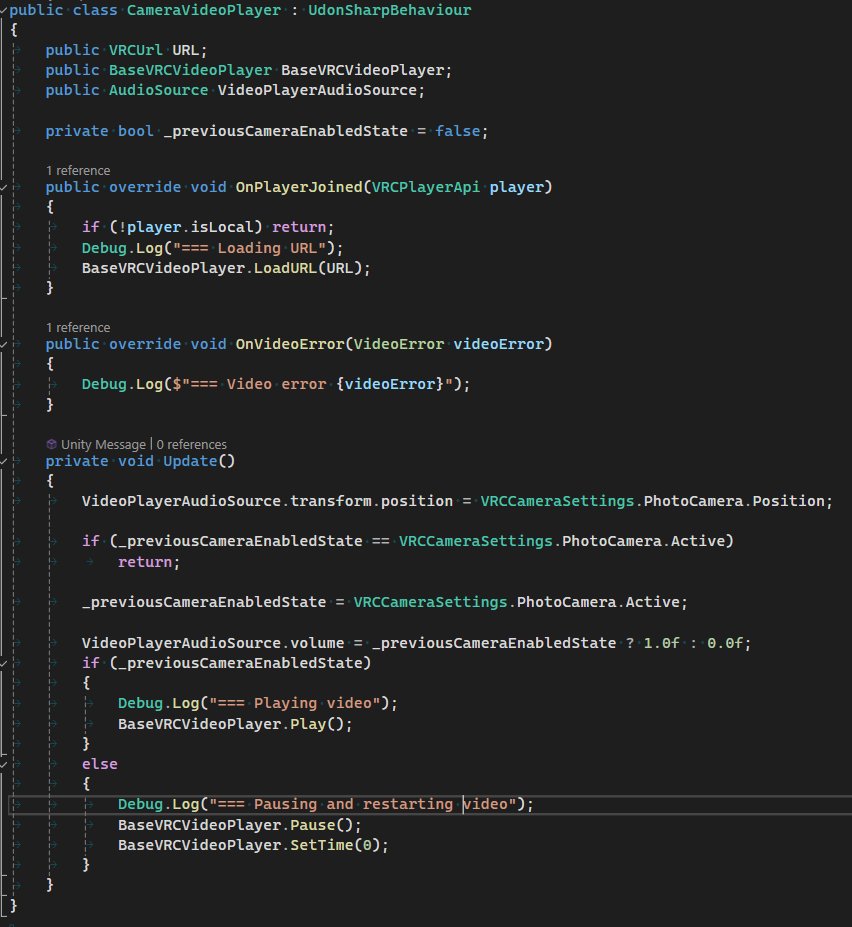Screen dimensions: 852x927
Task: Click the 'private' keyword before bool
Action: pos(77,131)
